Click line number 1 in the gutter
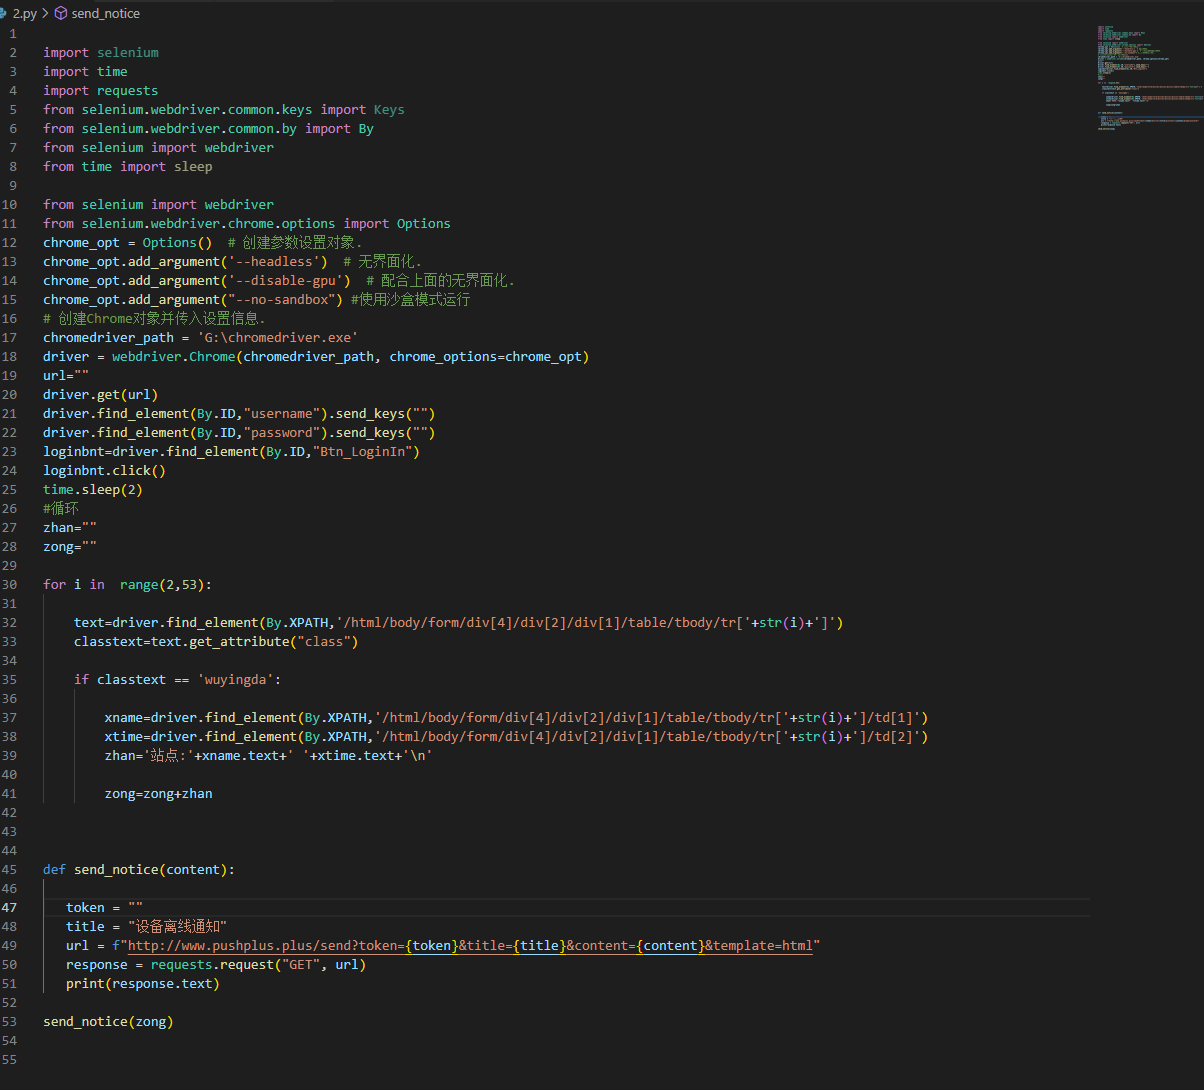The width and height of the screenshot is (1204, 1090). click(13, 33)
